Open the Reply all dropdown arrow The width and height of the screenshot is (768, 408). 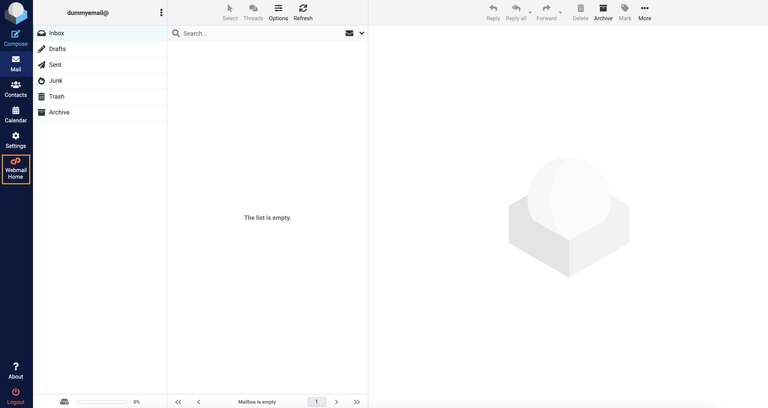coord(530,12)
